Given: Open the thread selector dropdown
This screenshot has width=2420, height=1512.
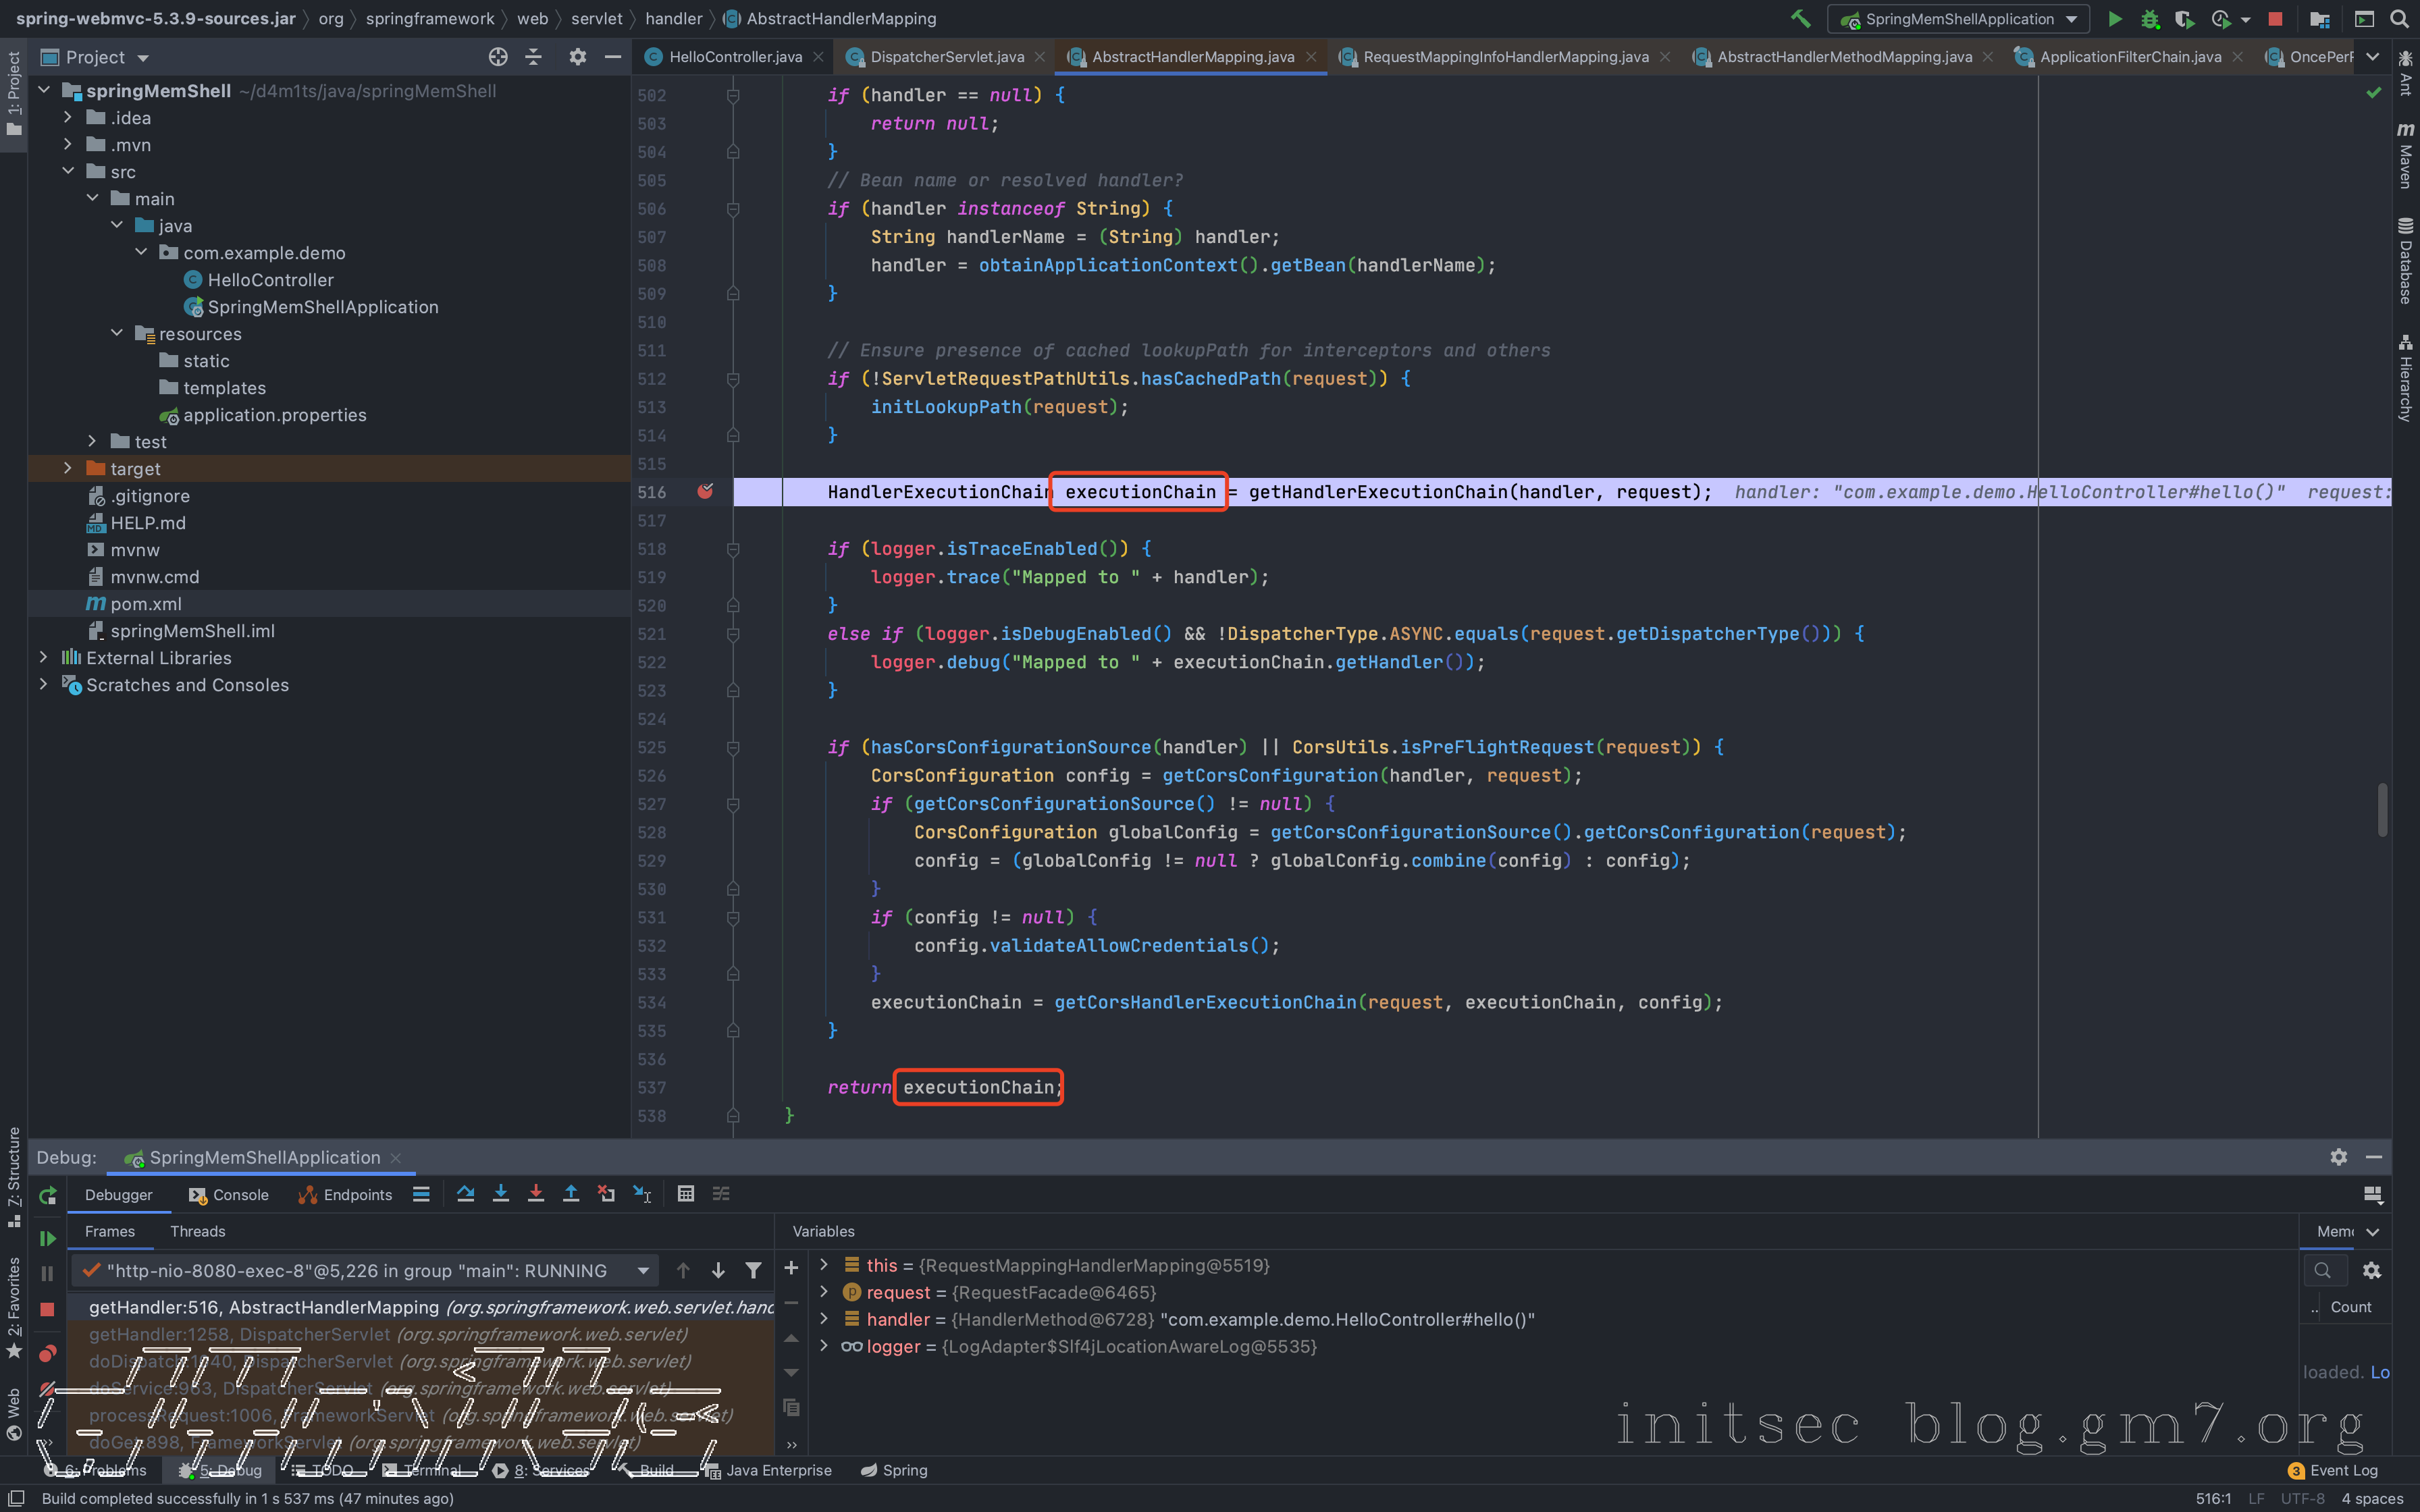Looking at the screenshot, I should 643,1270.
